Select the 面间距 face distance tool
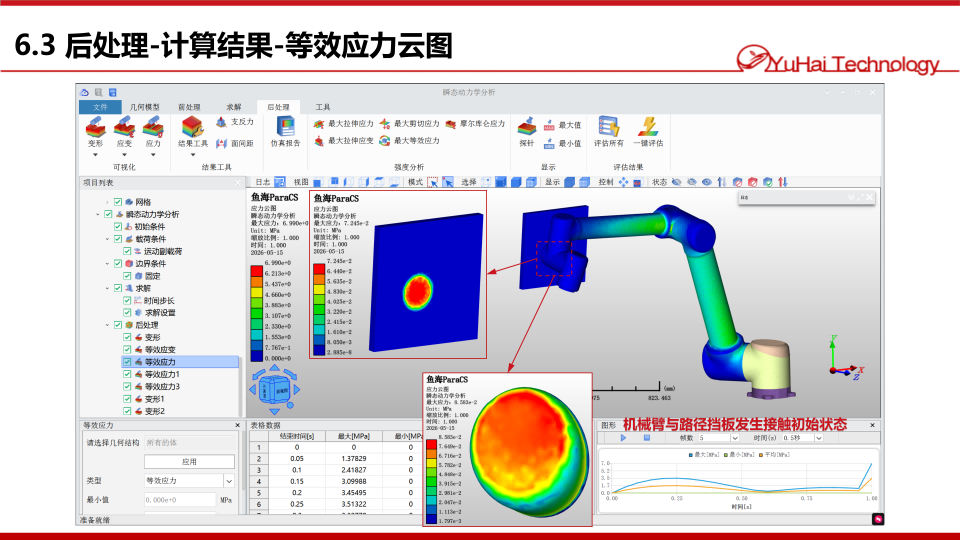This screenshot has height=540, width=960. (x=235, y=143)
